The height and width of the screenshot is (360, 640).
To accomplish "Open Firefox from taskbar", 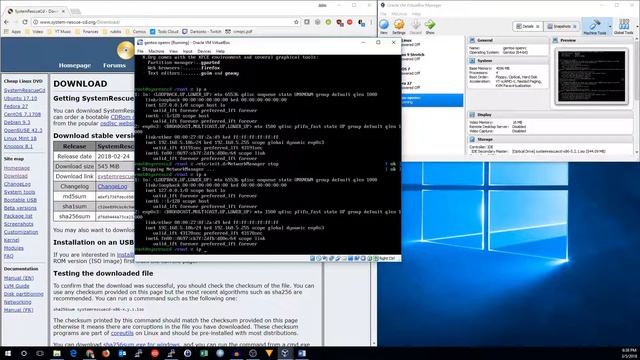I will pos(106,353).
